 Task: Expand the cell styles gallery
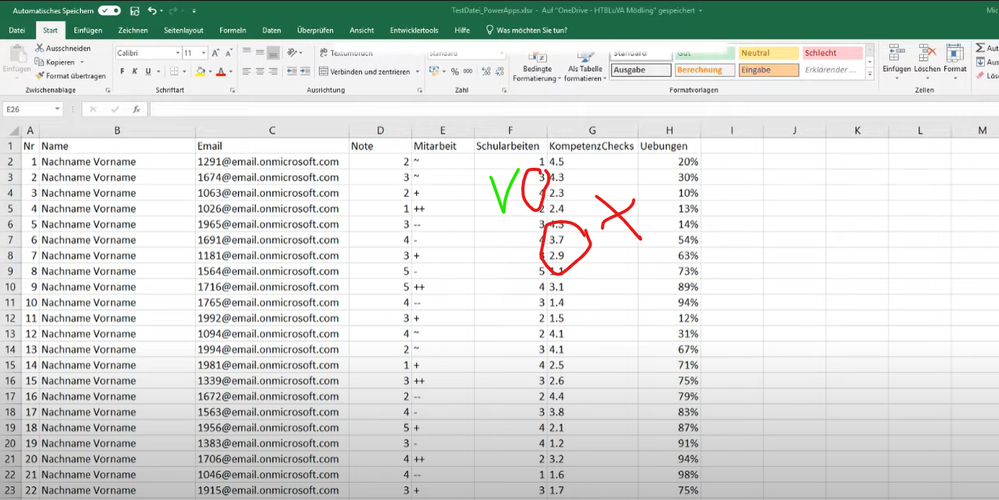click(x=870, y=75)
